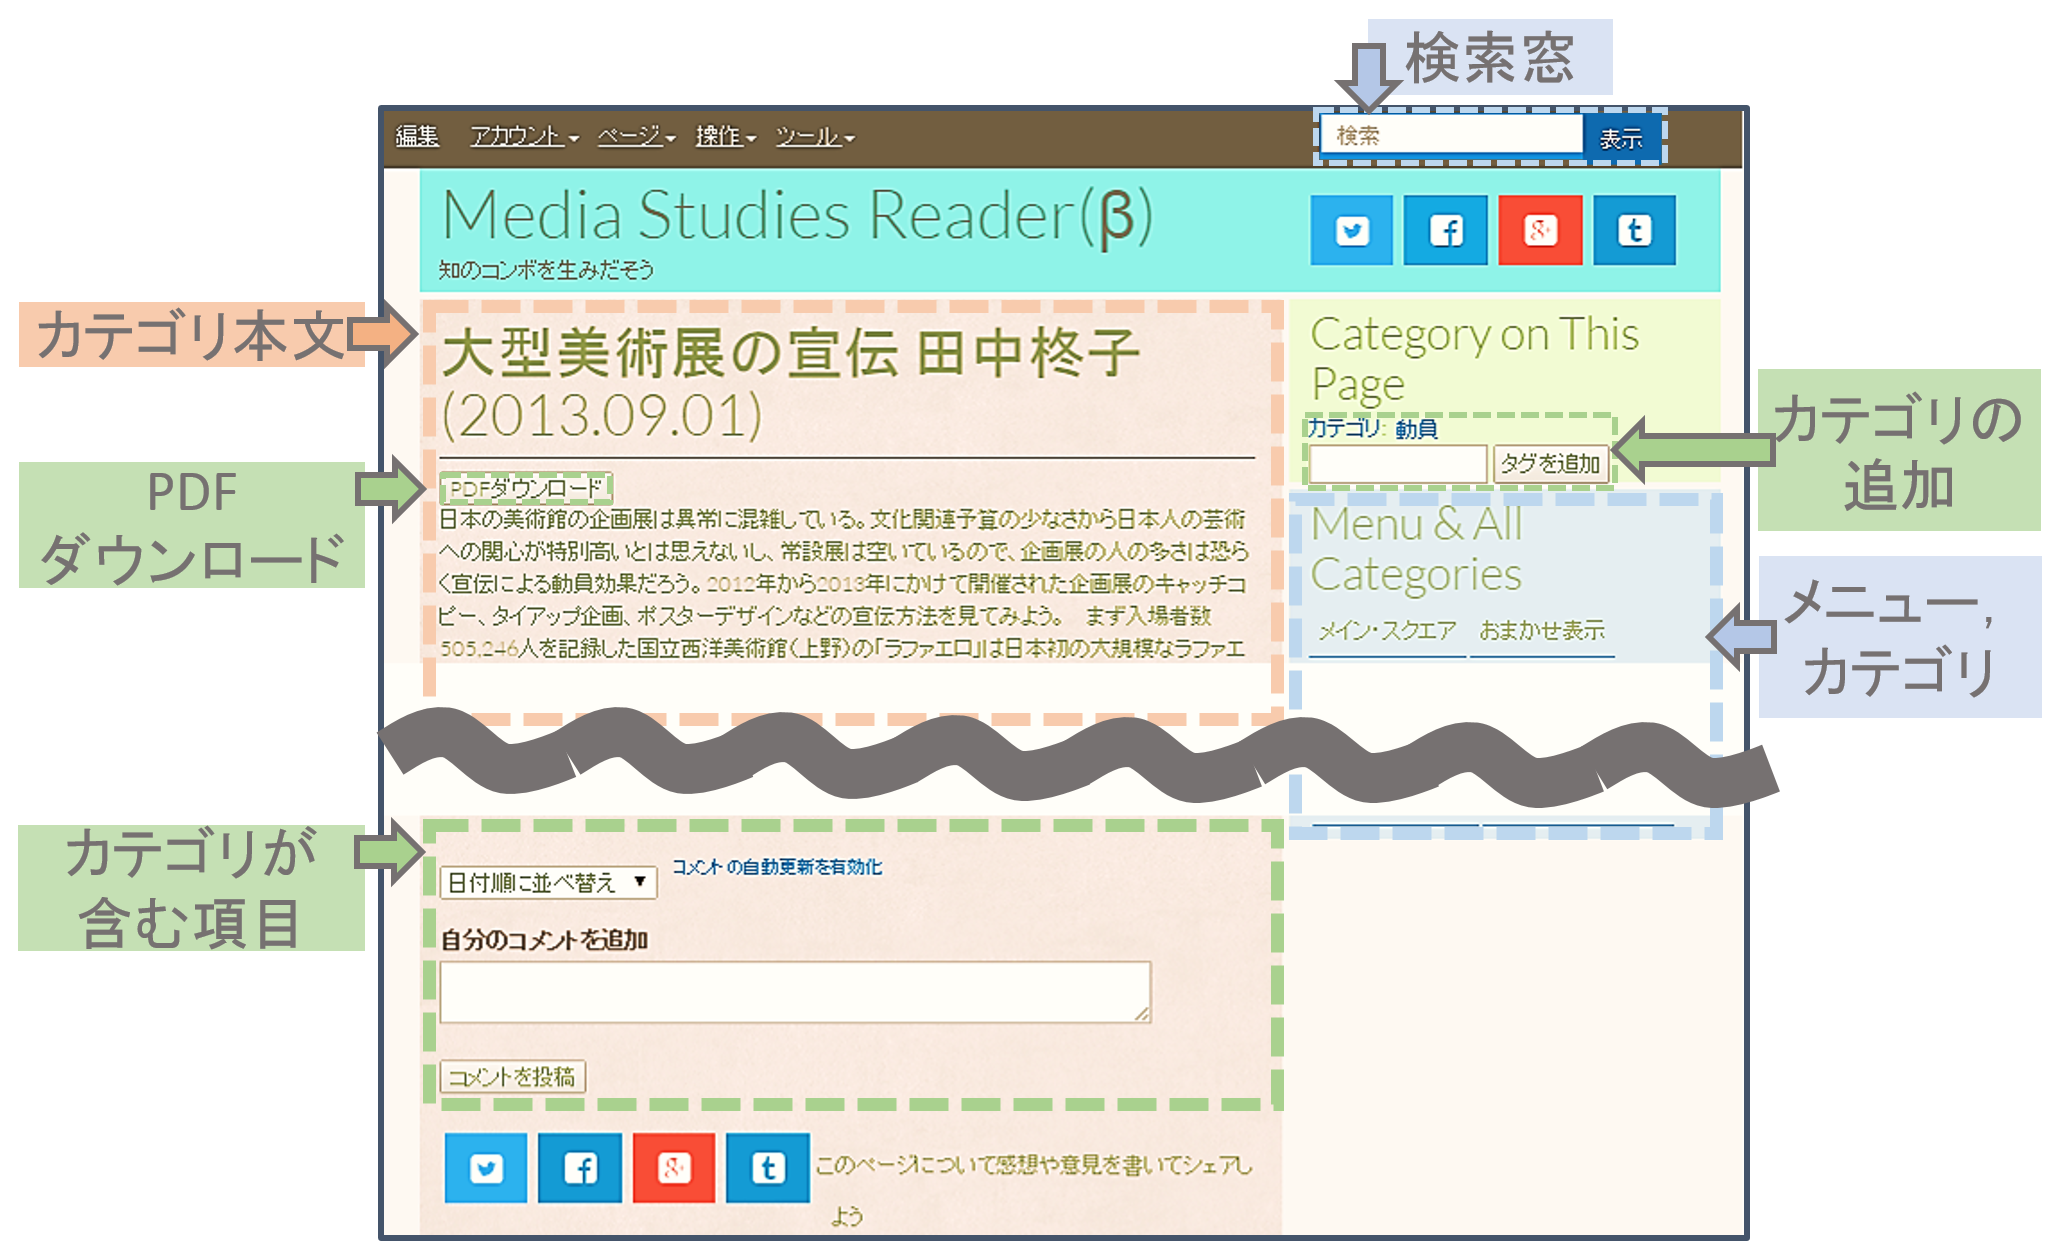2062x1241 pixels.
Task: Click the 検索 search input field
Action: coord(1452,135)
